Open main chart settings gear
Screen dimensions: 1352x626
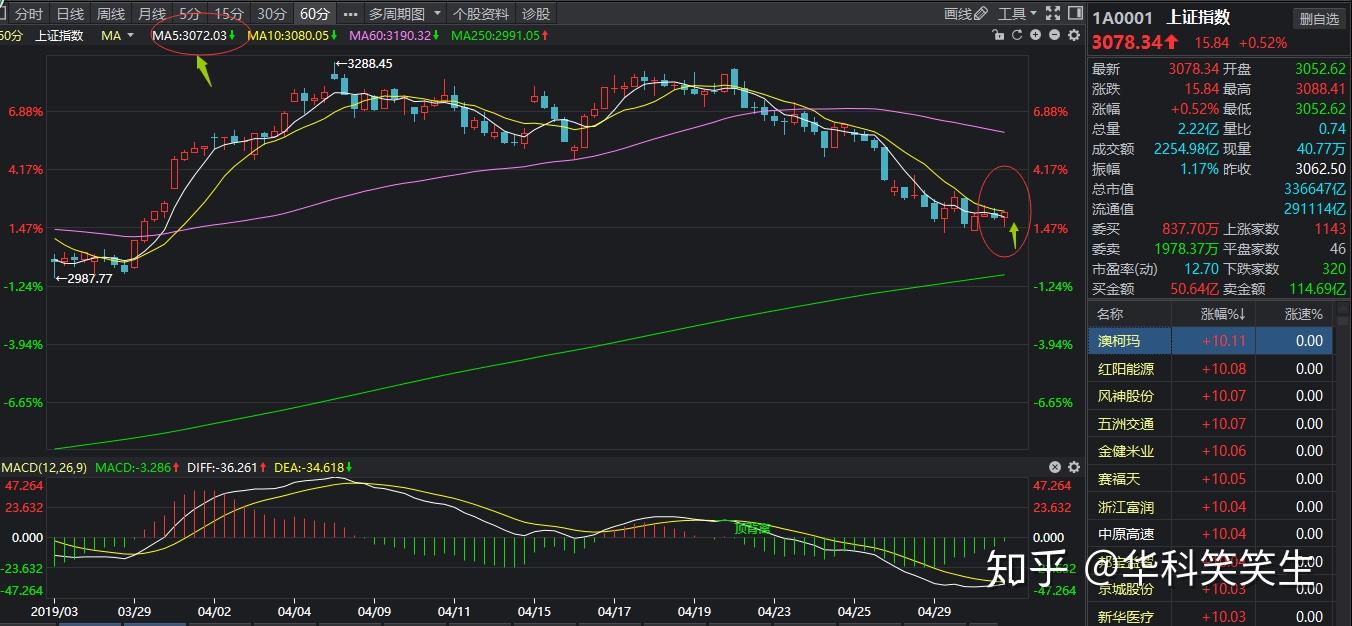coord(1074,35)
